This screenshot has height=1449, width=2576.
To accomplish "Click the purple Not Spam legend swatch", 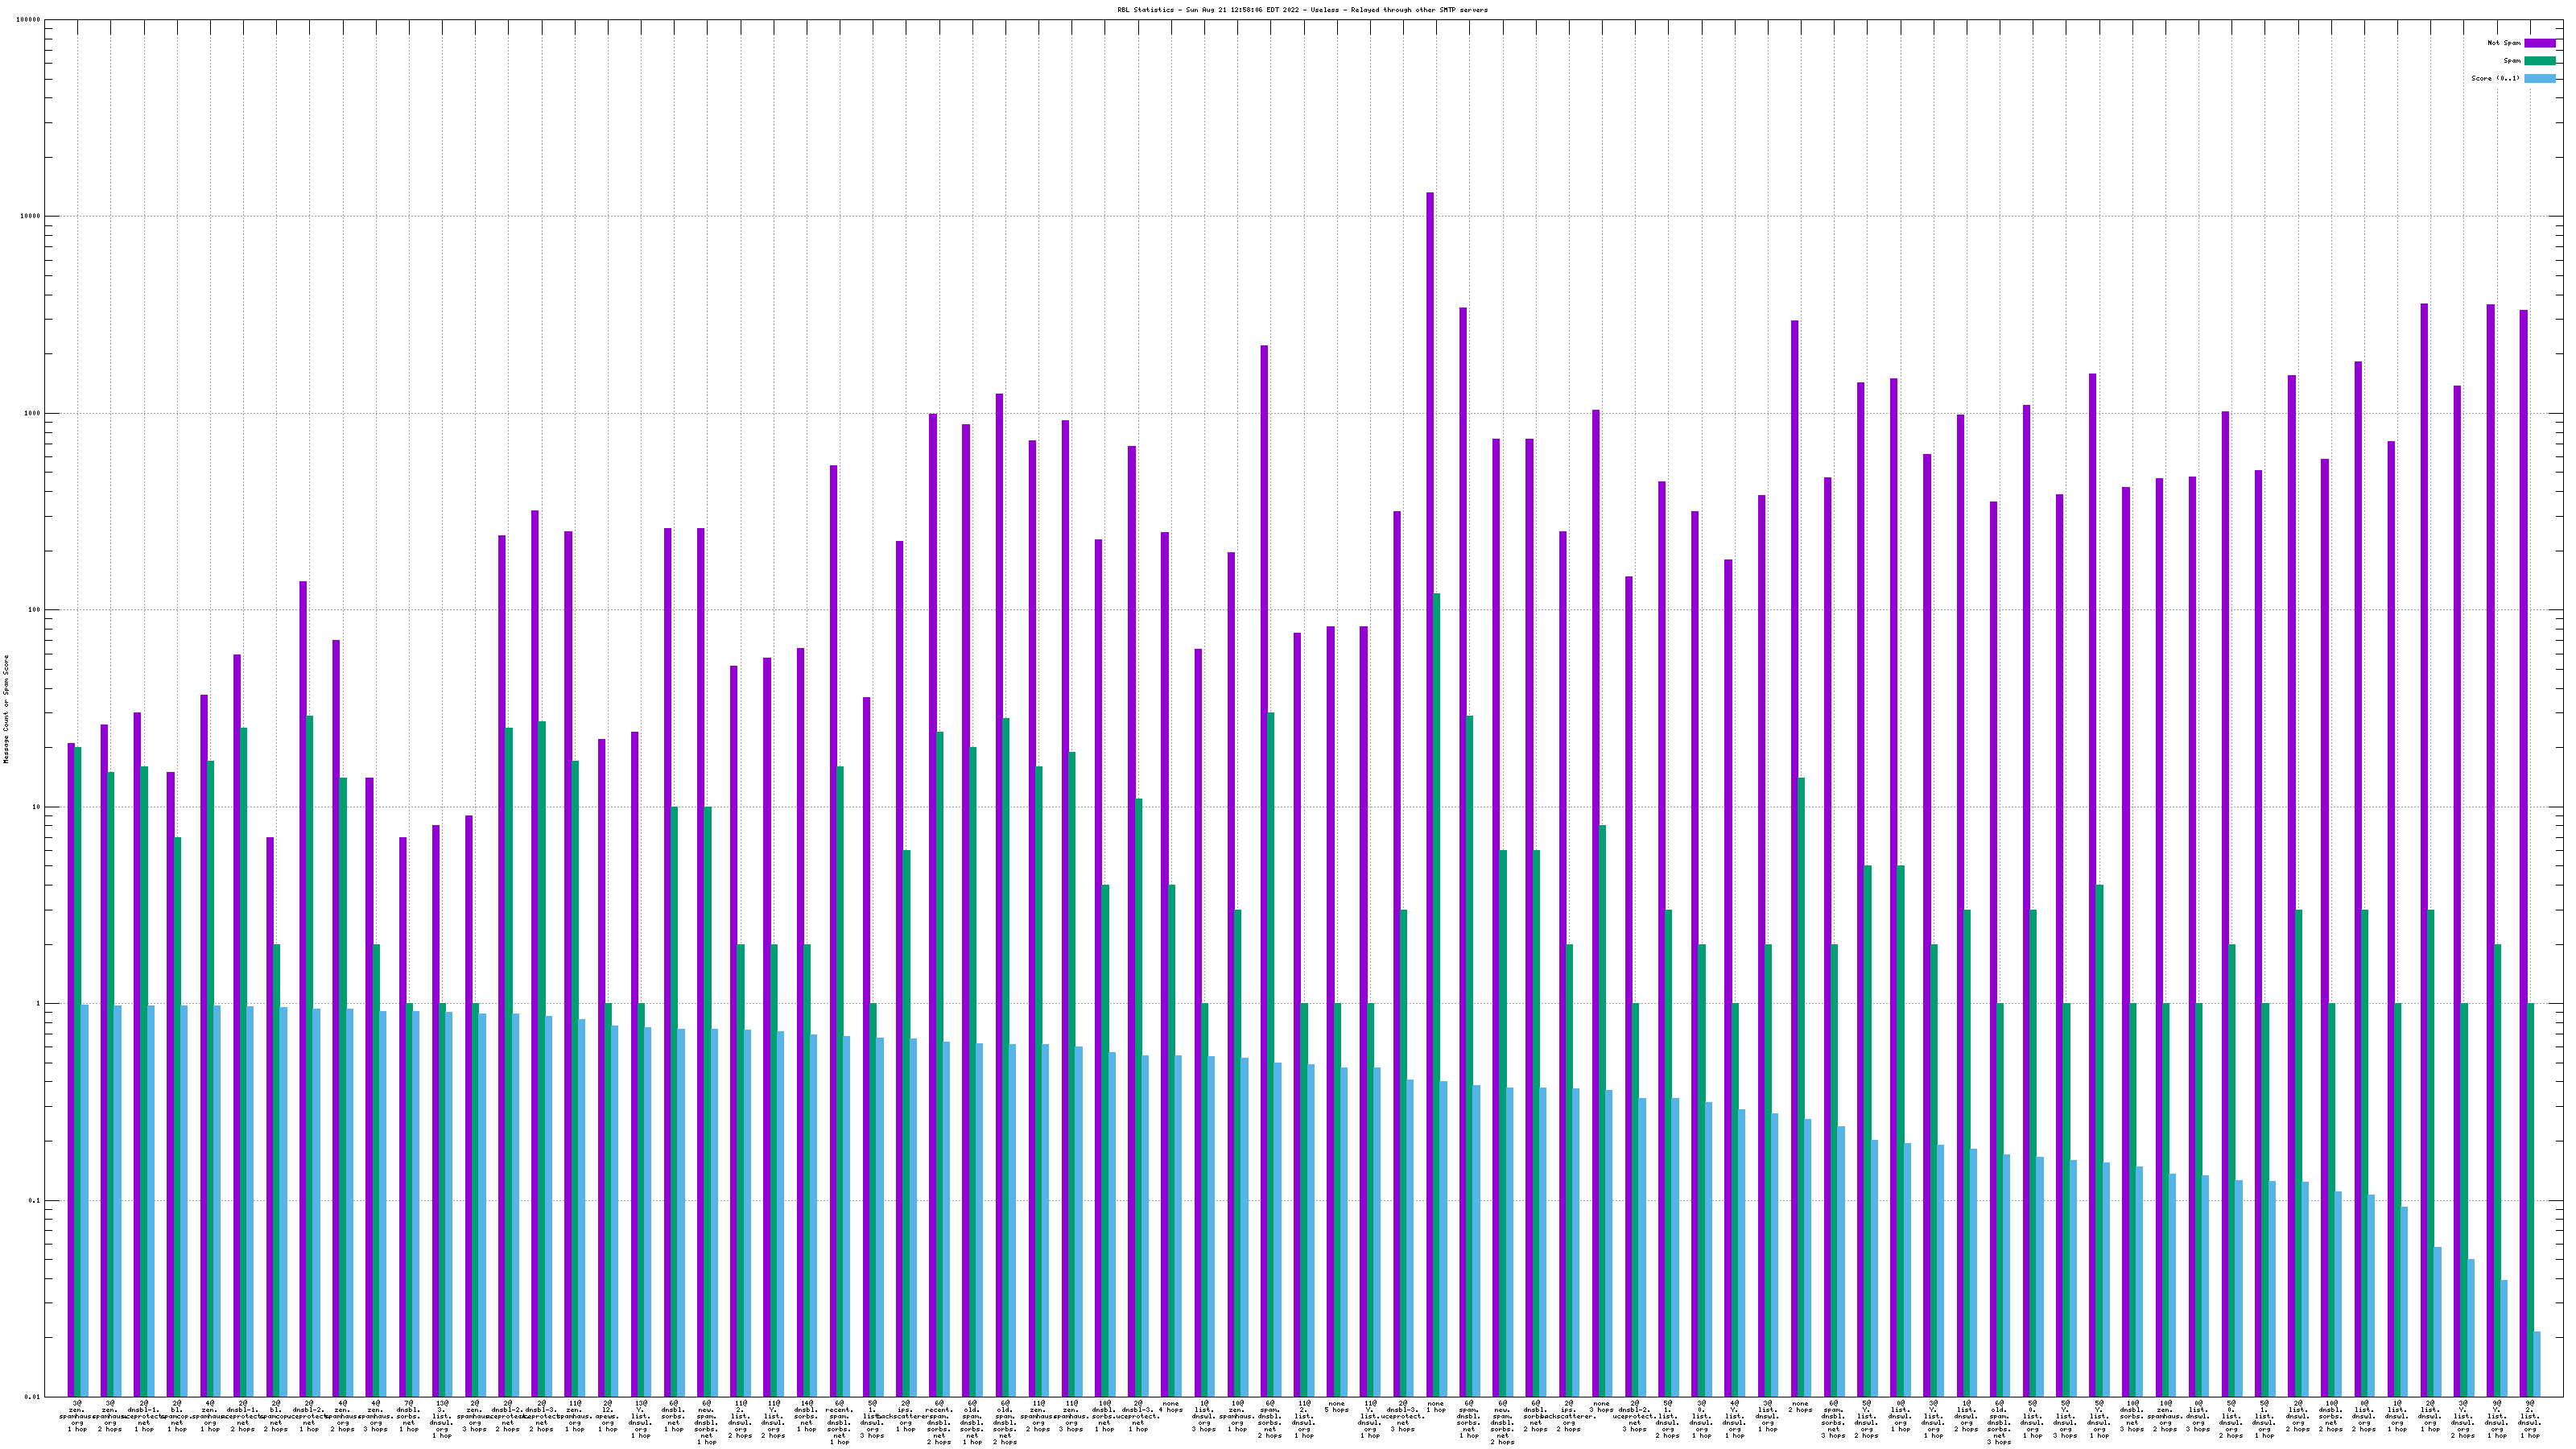I will coord(2539,43).
